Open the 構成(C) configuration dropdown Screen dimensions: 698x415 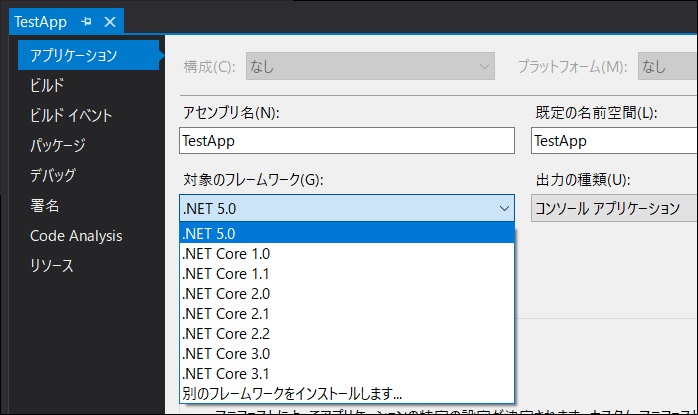(370, 66)
